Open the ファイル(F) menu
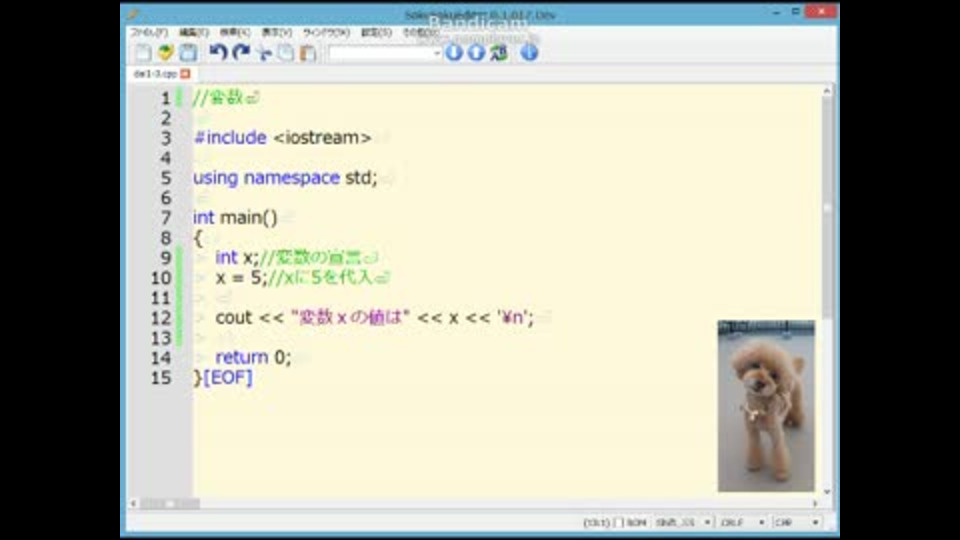960x540 pixels. 149,32
